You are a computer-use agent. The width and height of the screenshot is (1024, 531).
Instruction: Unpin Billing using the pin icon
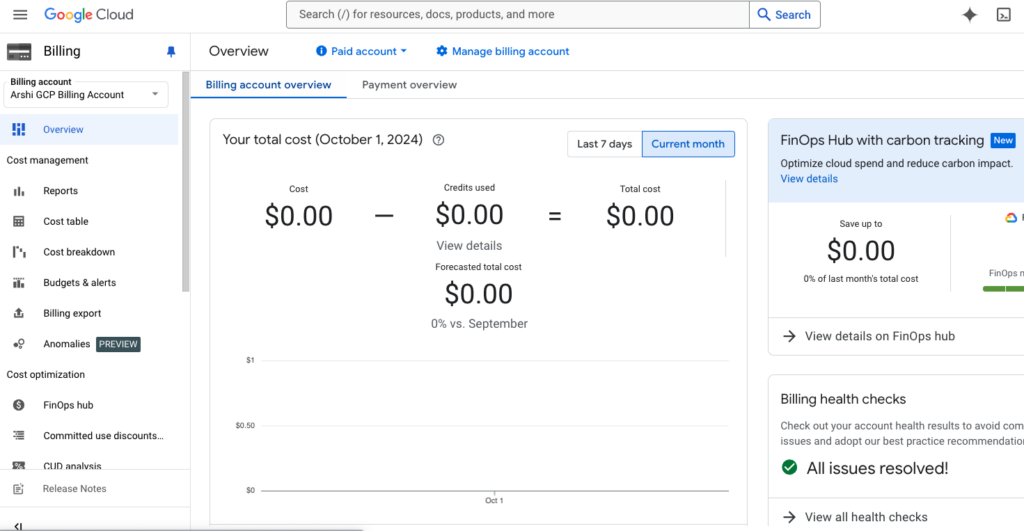171,52
